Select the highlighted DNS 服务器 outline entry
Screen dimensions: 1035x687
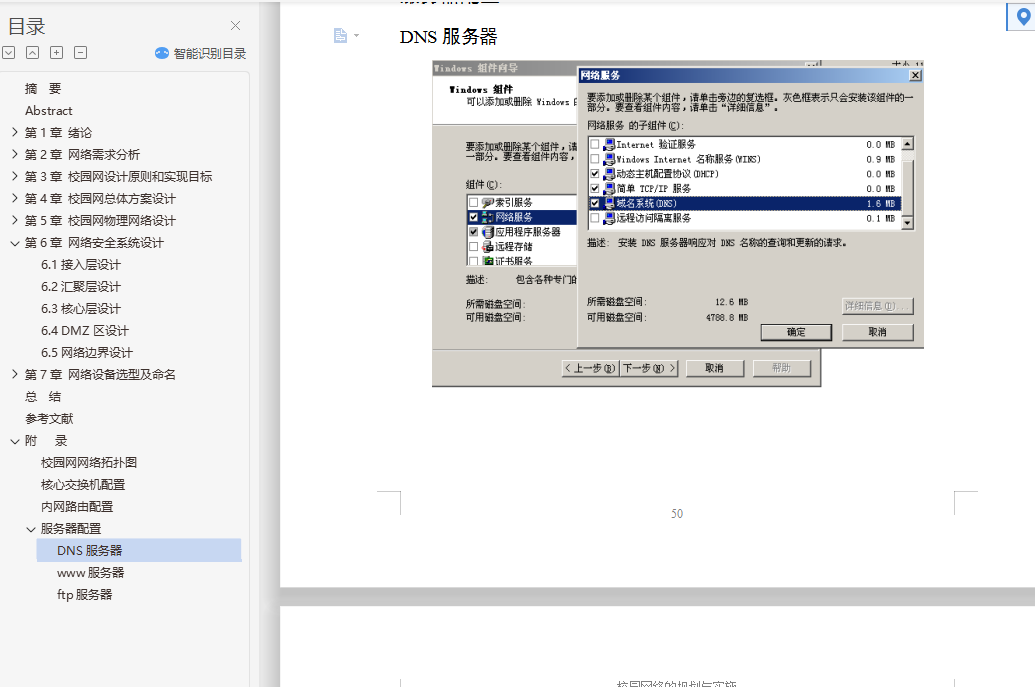click(x=139, y=550)
